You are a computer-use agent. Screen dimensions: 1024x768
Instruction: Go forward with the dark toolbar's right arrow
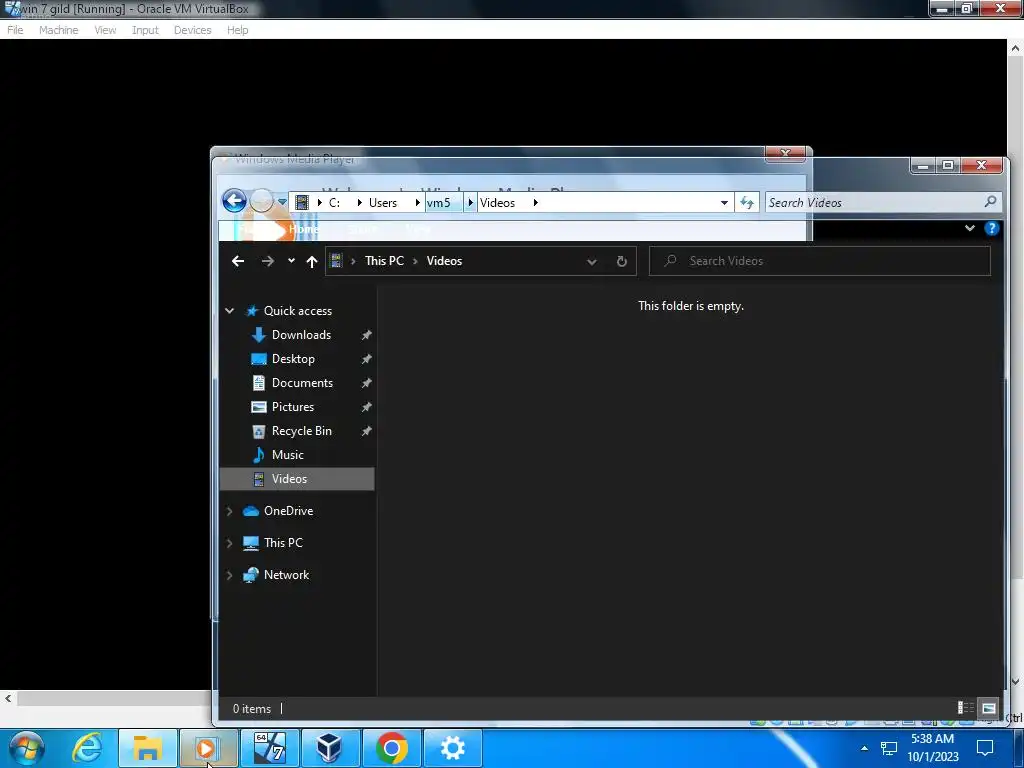coord(268,261)
